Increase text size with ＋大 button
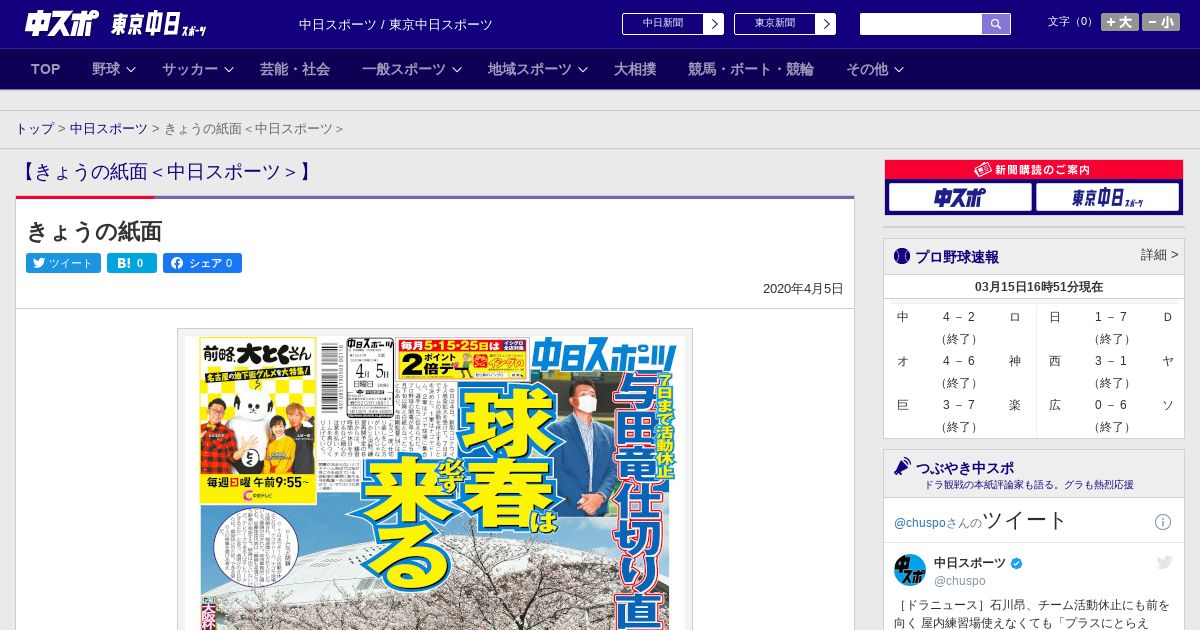Image resolution: width=1200 pixels, height=630 pixels. click(x=1119, y=22)
